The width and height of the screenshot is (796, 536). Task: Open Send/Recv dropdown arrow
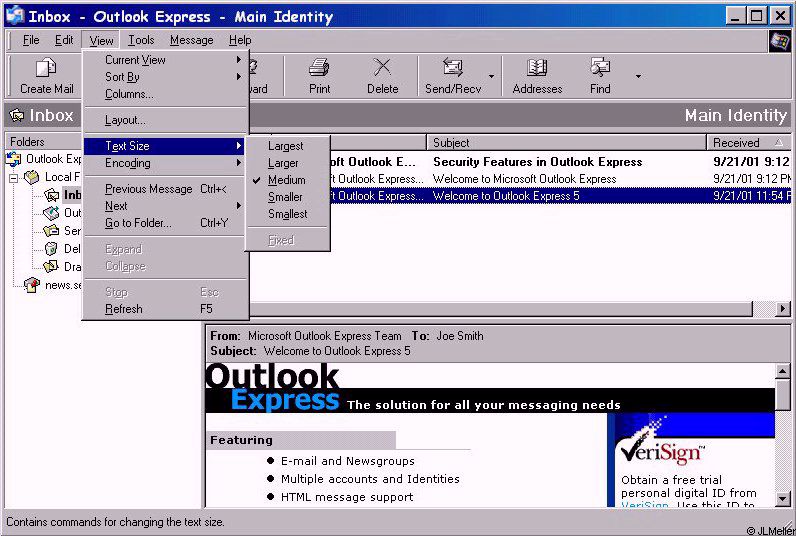point(491,76)
